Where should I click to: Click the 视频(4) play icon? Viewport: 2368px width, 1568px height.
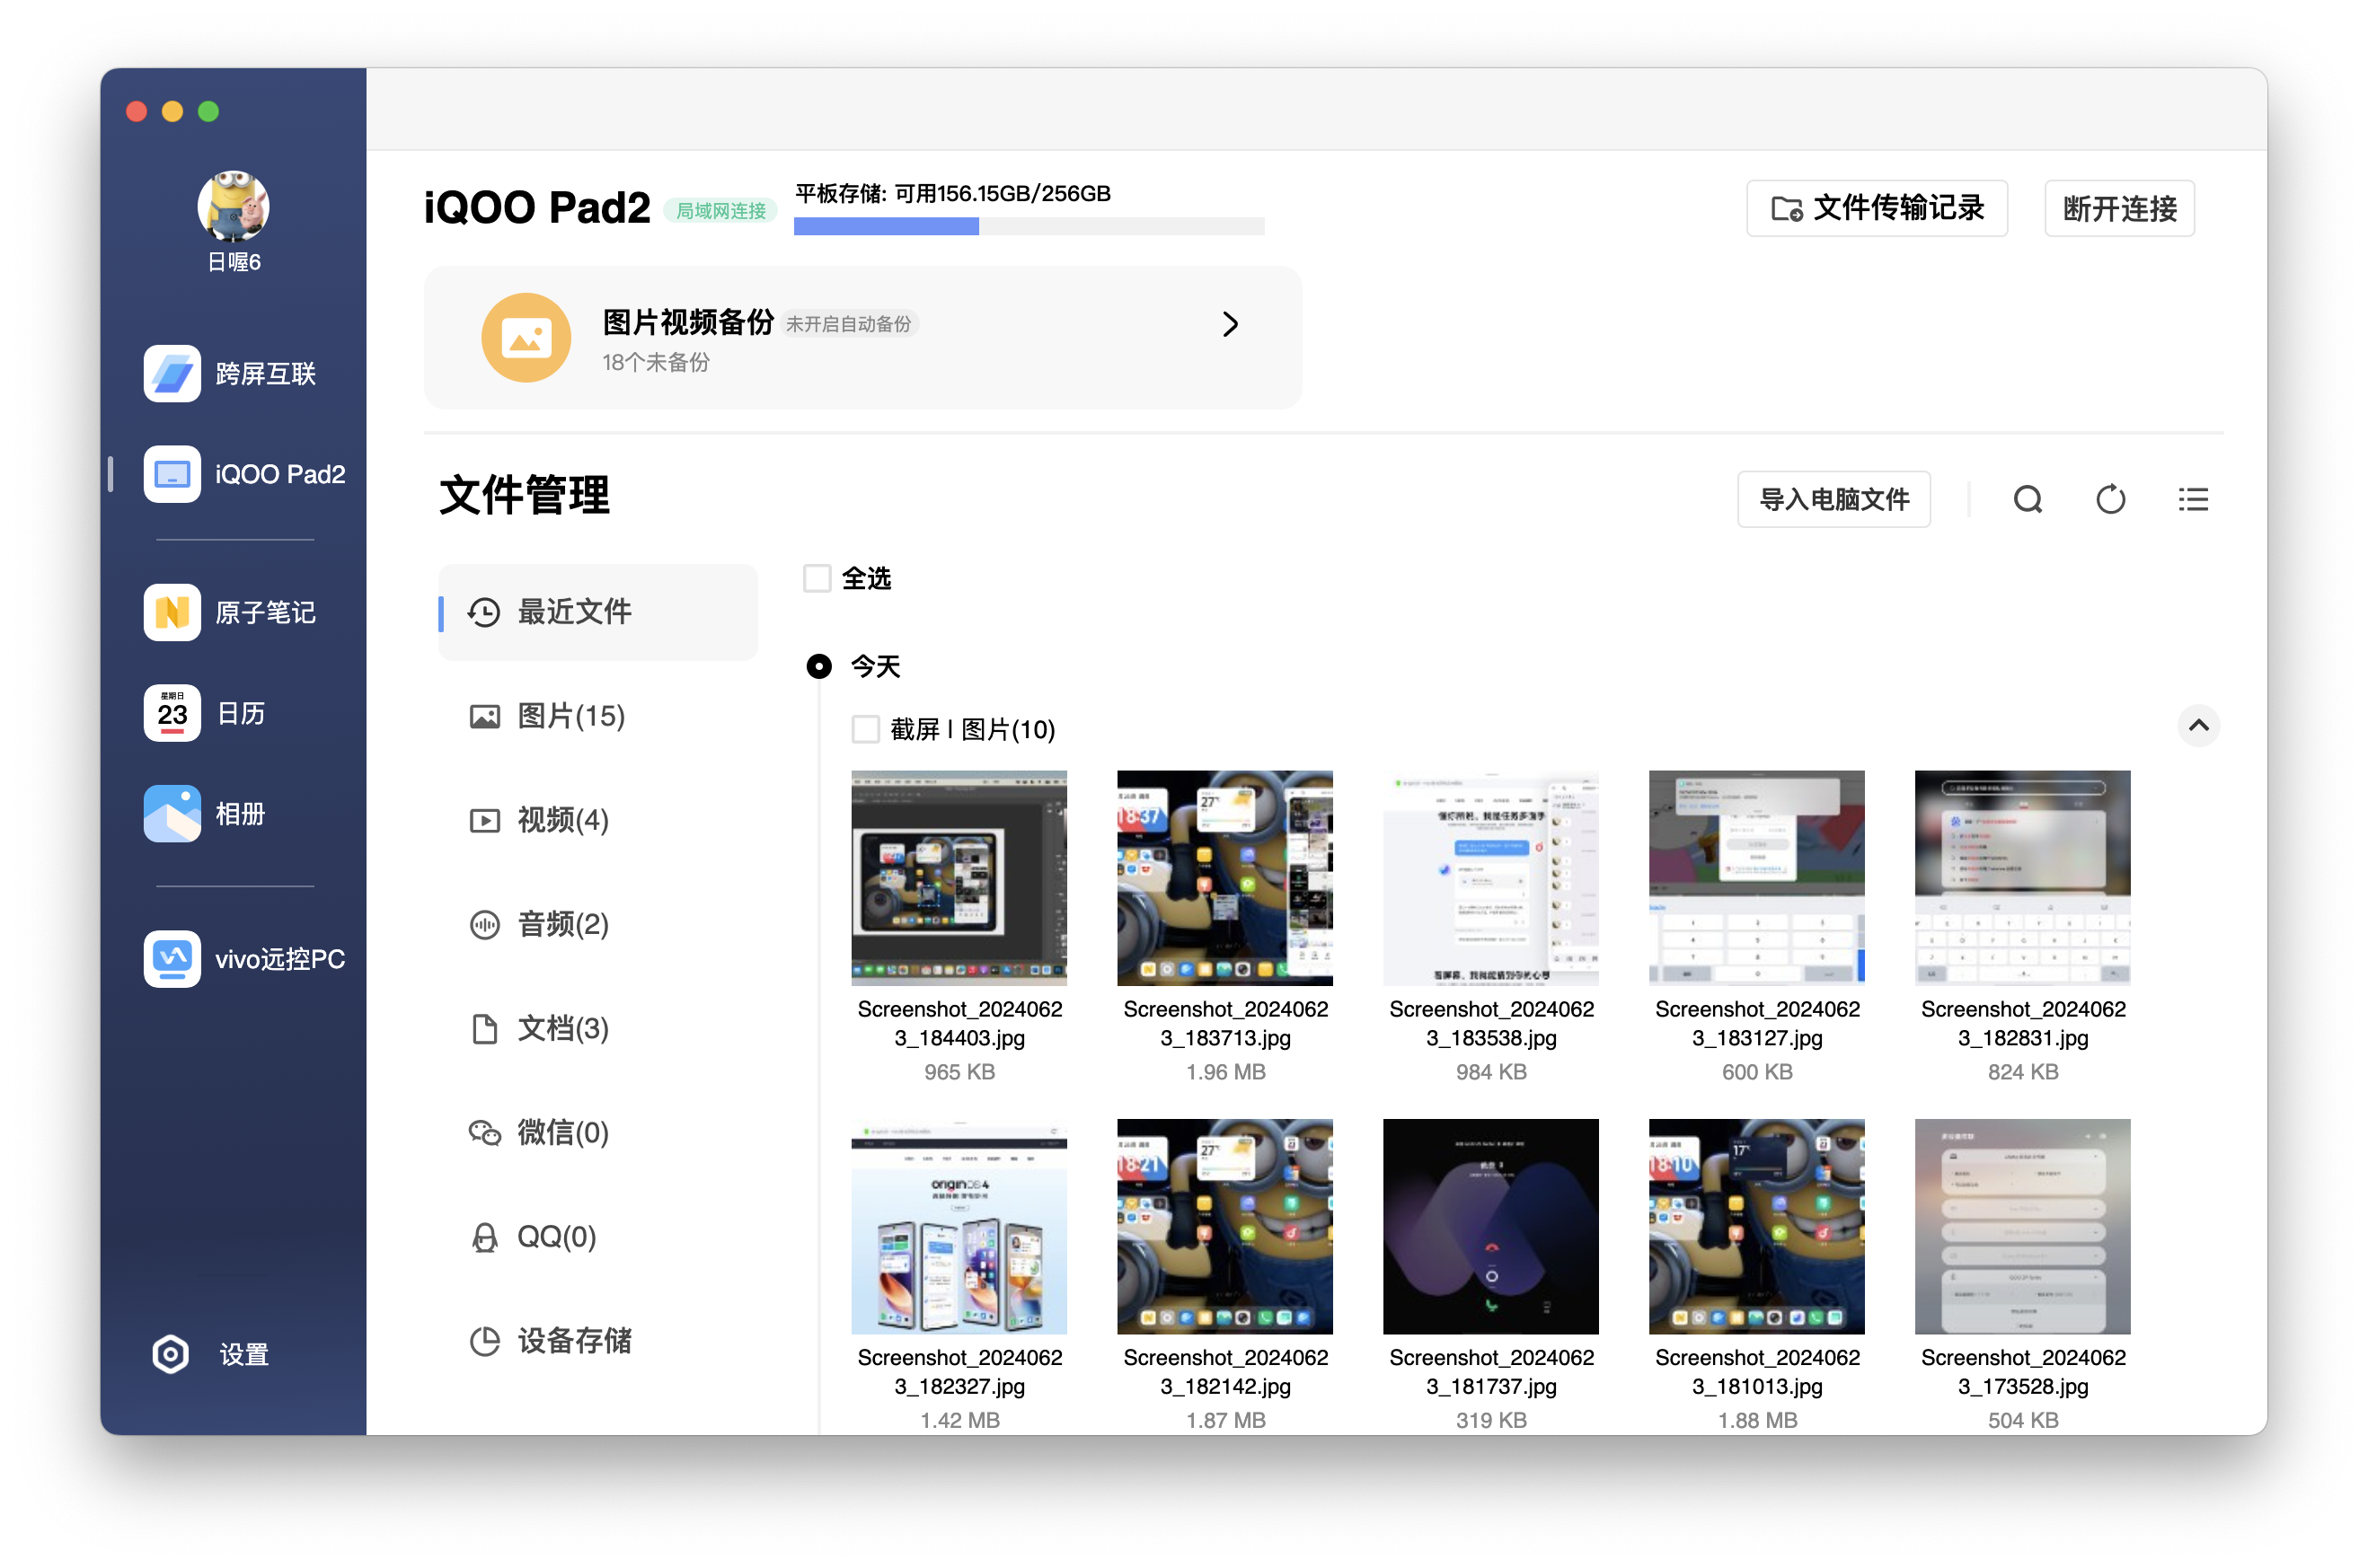[x=484, y=821]
